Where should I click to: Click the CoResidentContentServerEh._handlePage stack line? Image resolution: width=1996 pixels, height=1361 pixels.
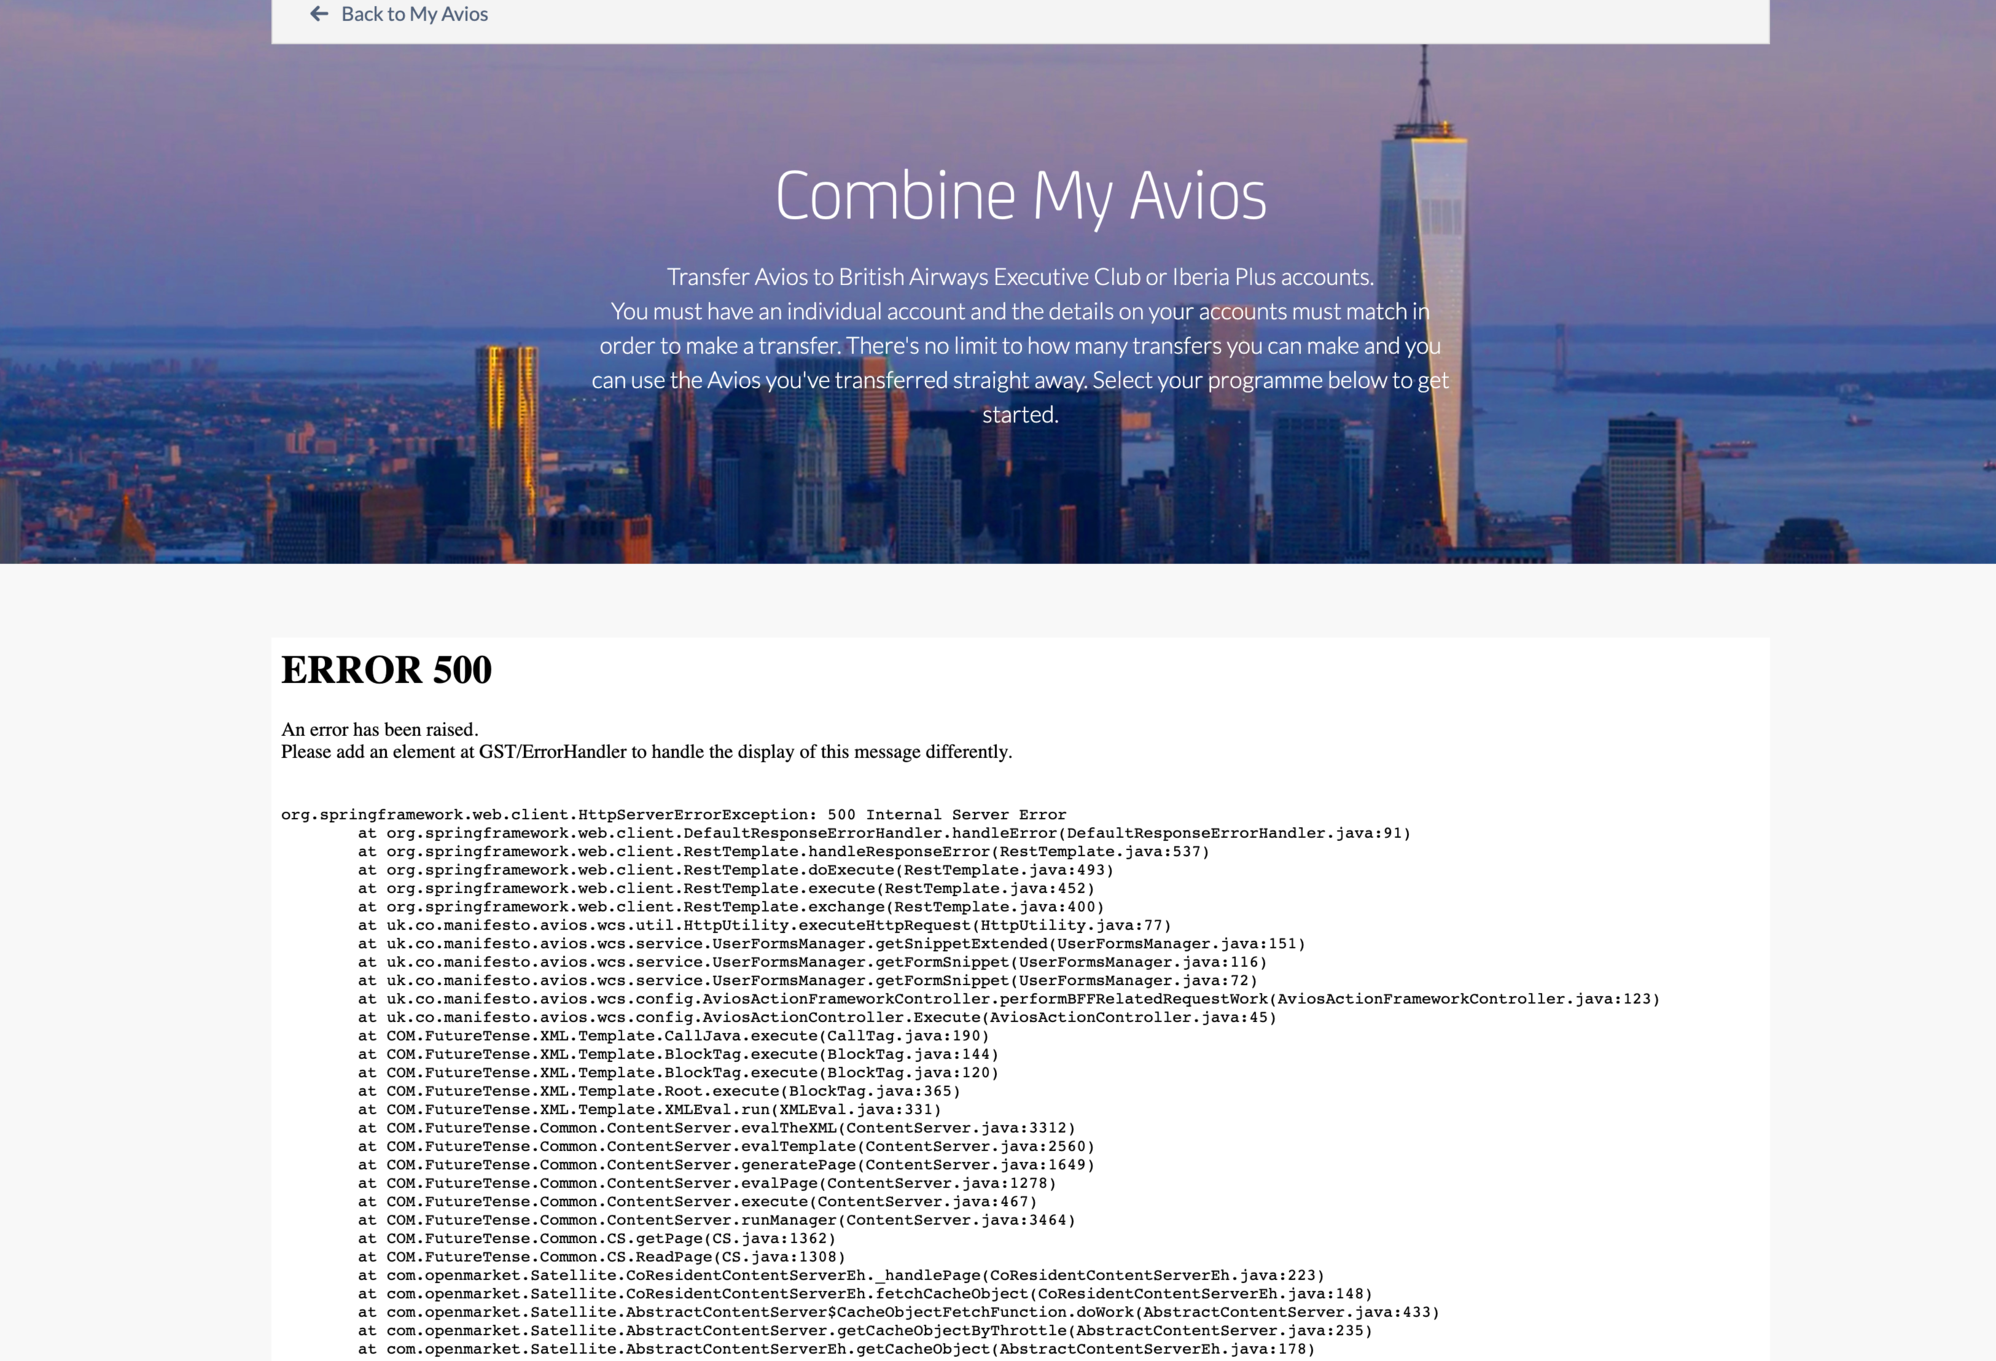coord(841,1276)
